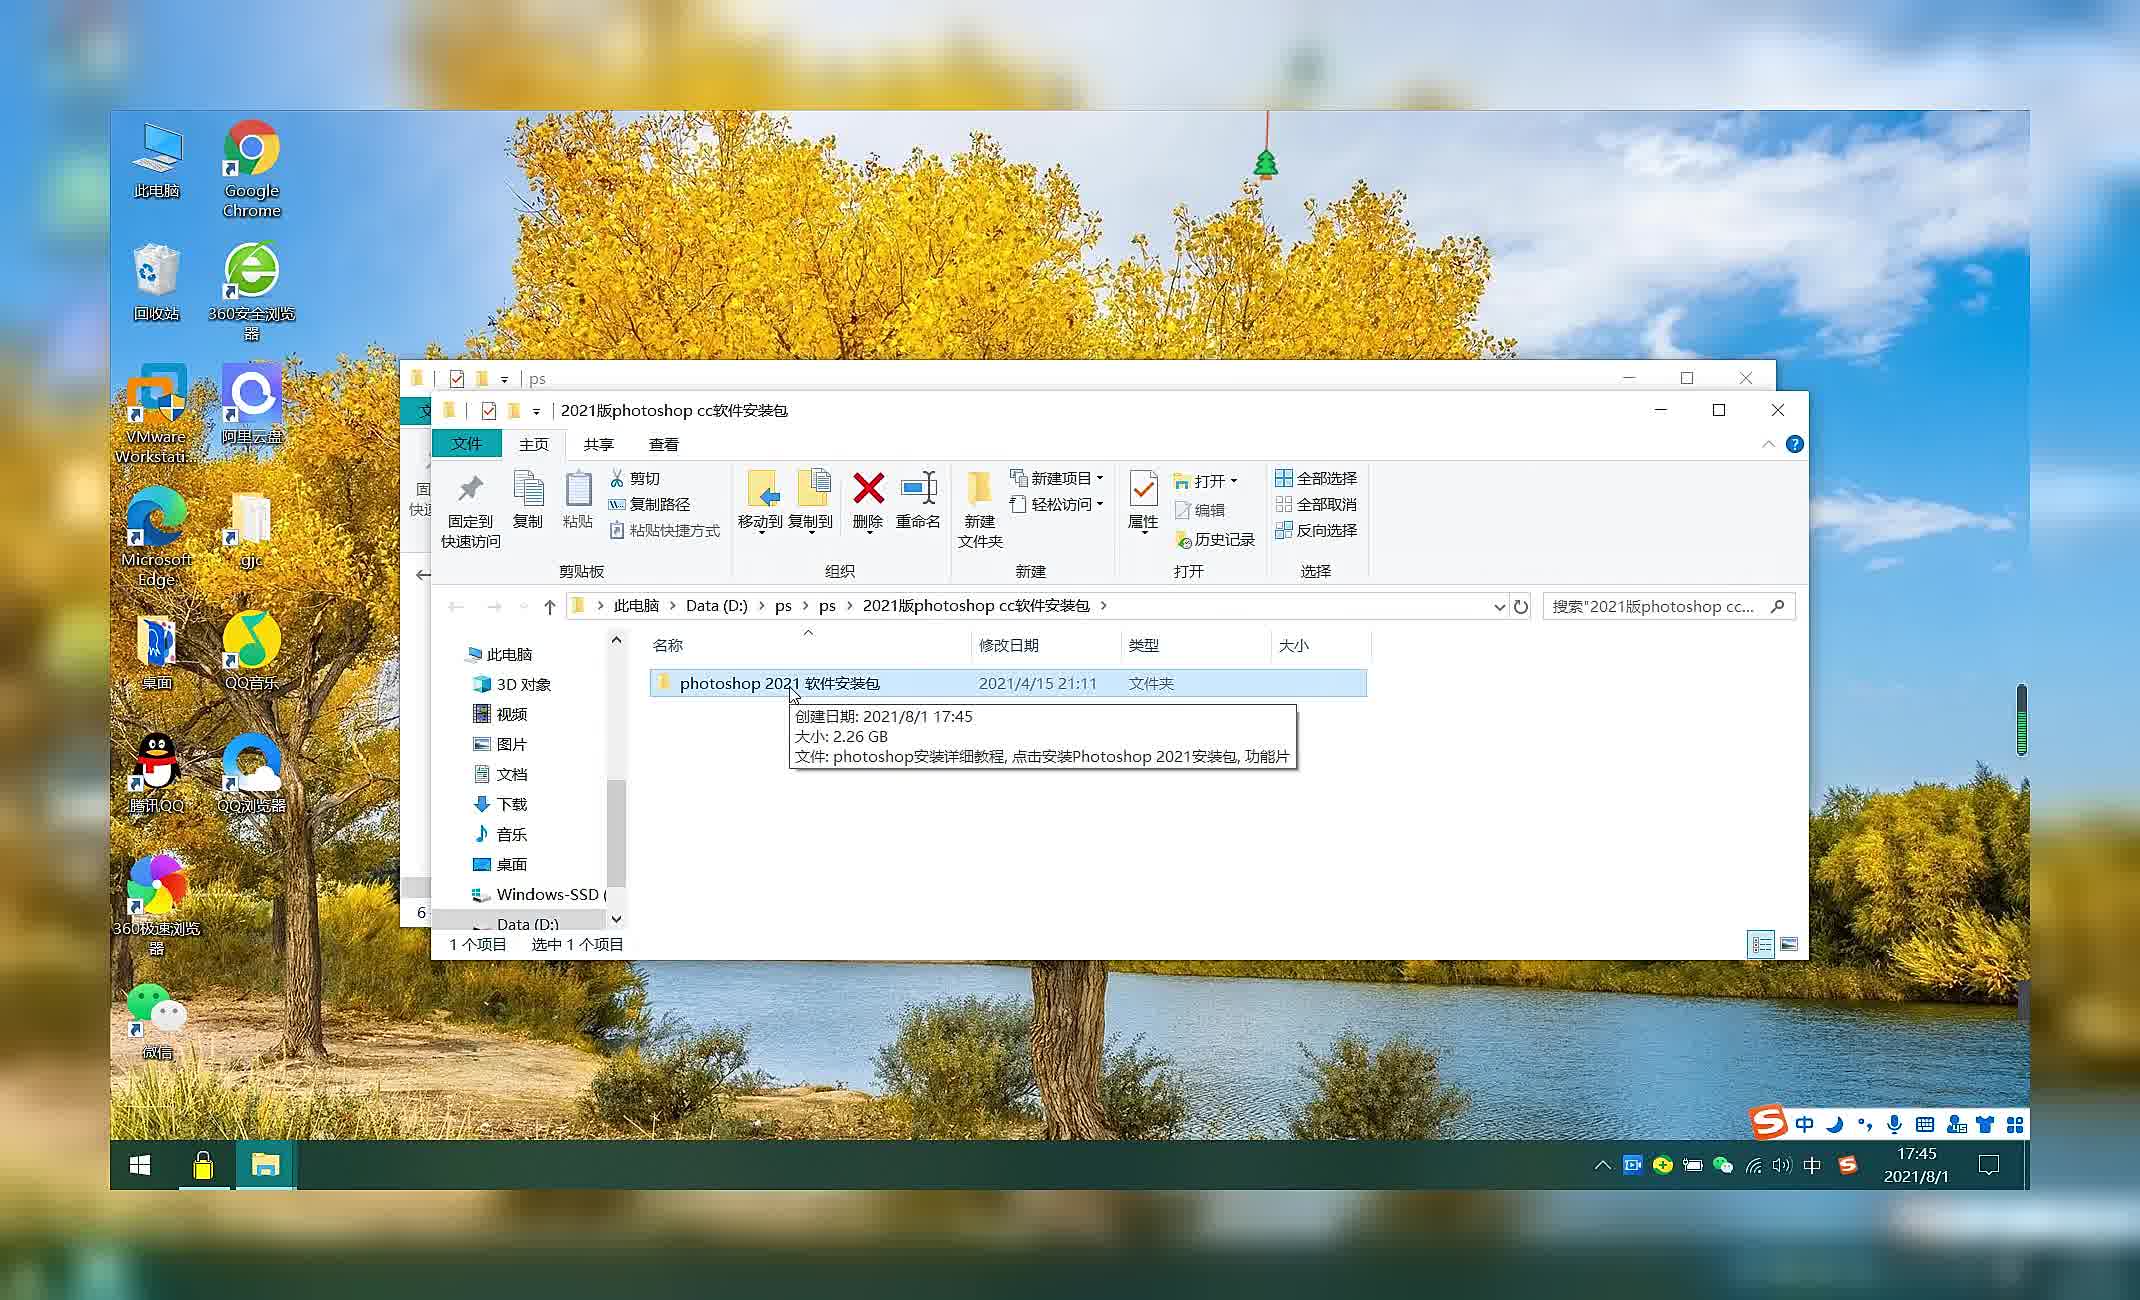2140x1300 pixels.
Task: Click Copy path in clipboard group
Action: pyautogui.click(x=649, y=504)
